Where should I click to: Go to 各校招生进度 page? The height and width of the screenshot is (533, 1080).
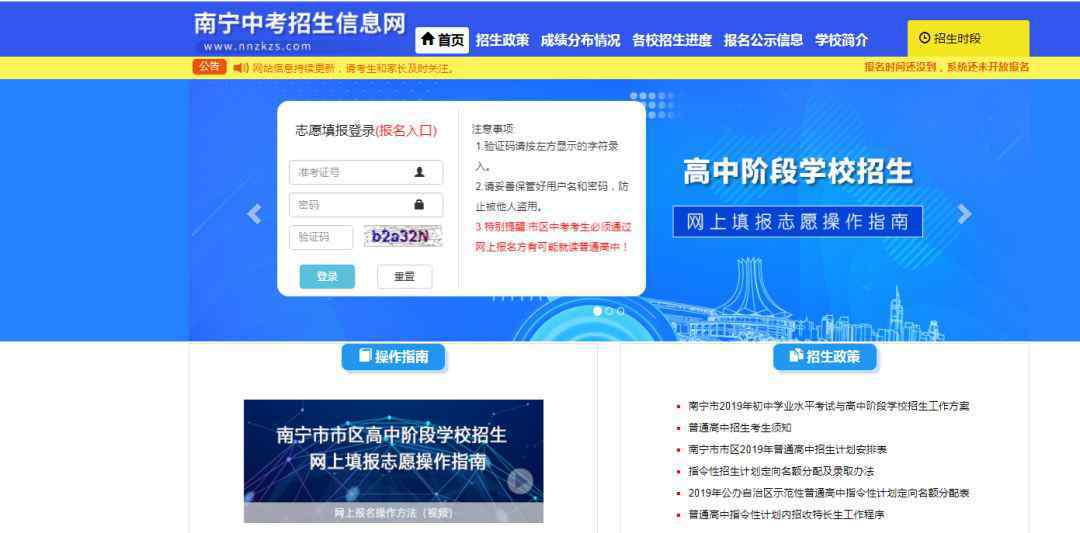click(x=672, y=40)
